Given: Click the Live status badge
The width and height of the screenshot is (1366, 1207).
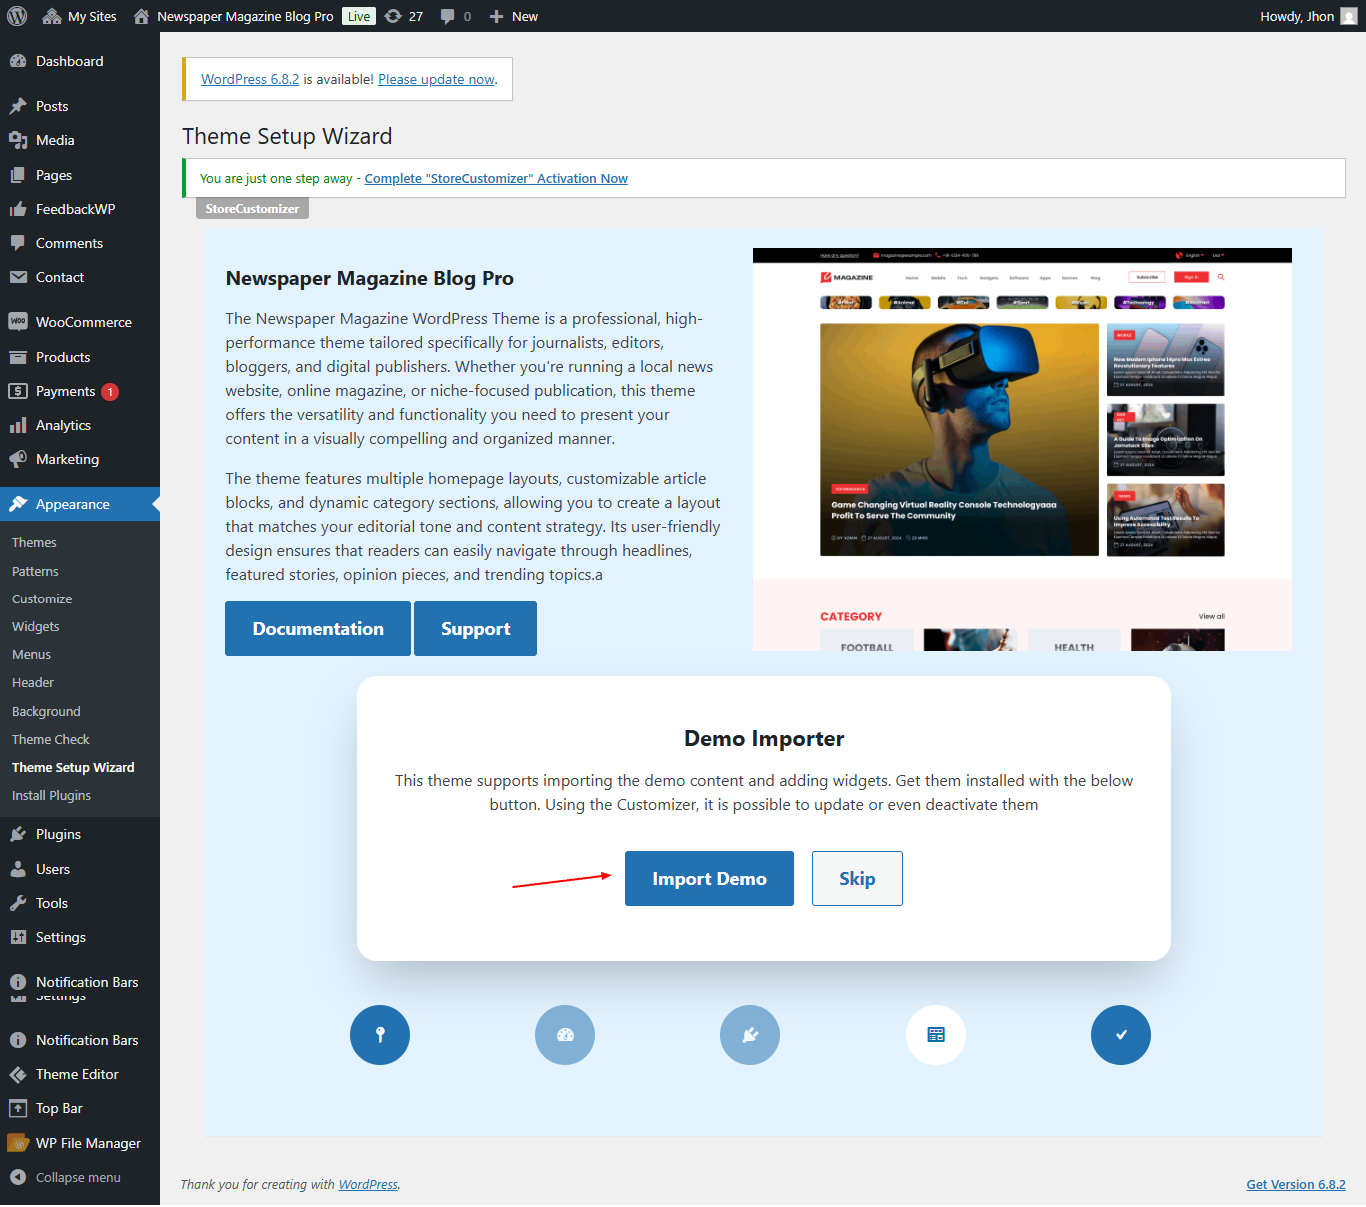Looking at the screenshot, I should pyautogui.click(x=359, y=16).
